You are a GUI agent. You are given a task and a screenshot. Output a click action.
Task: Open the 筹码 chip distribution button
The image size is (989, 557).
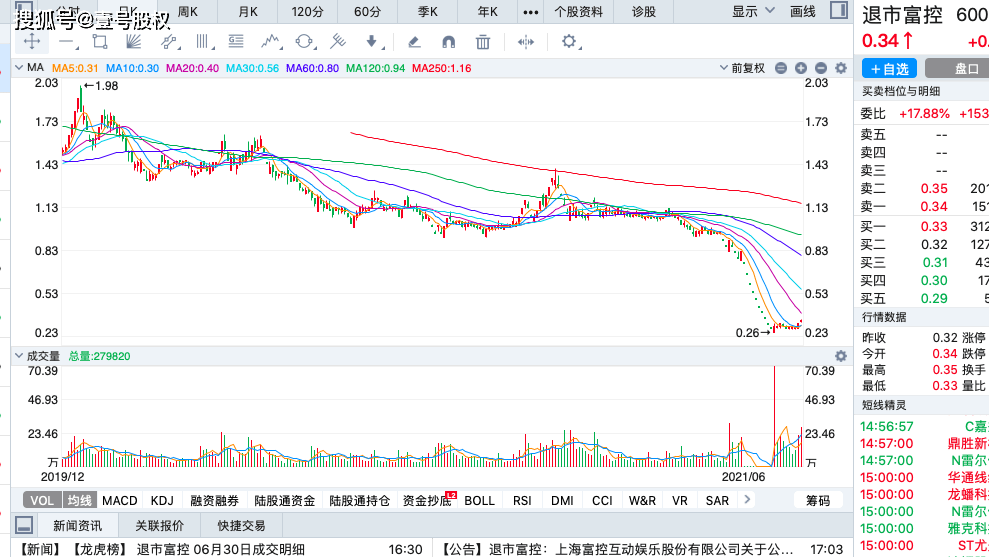click(x=817, y=500)
